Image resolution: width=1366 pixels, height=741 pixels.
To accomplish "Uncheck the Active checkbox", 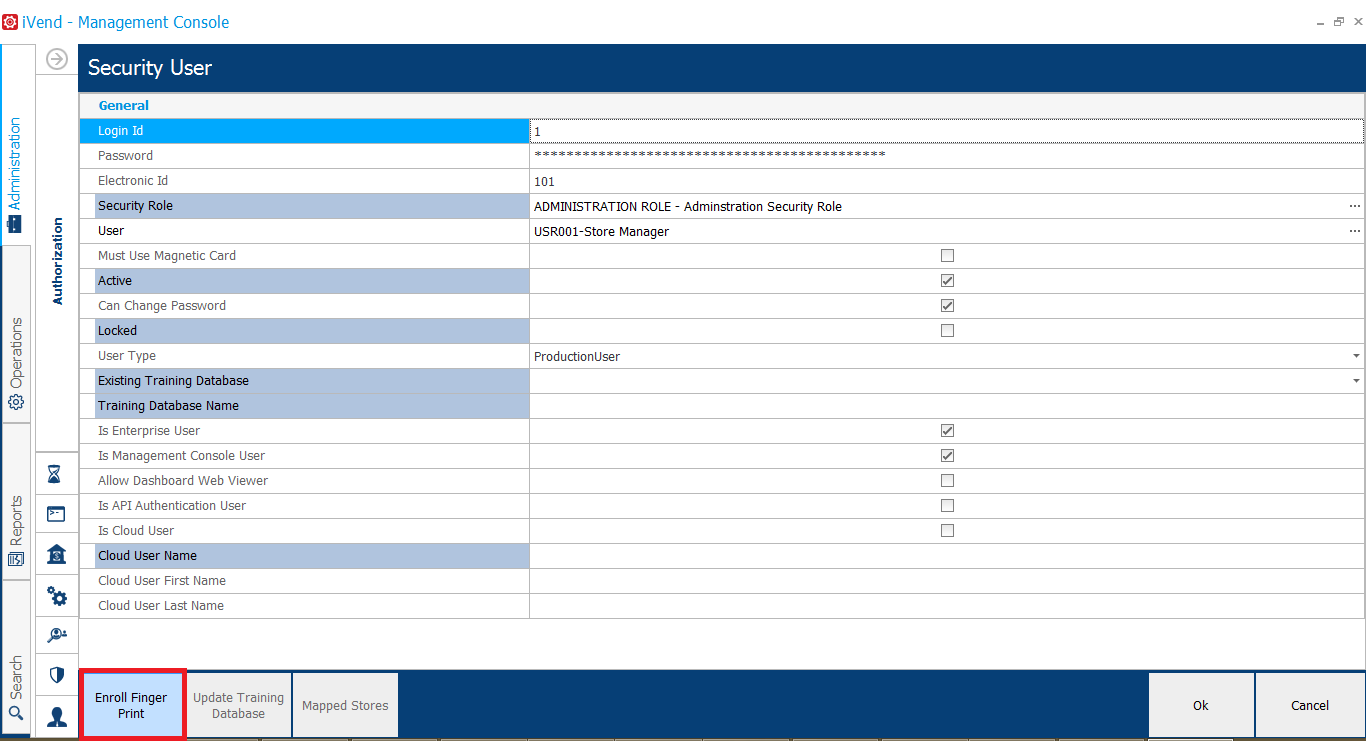I will pos(947,281).
